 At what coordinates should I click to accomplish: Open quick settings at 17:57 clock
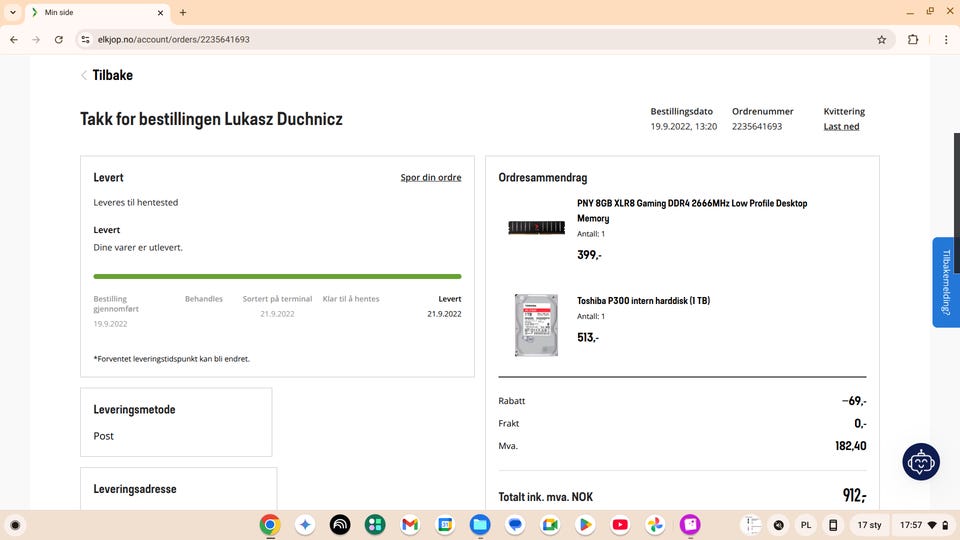point(924,525)
